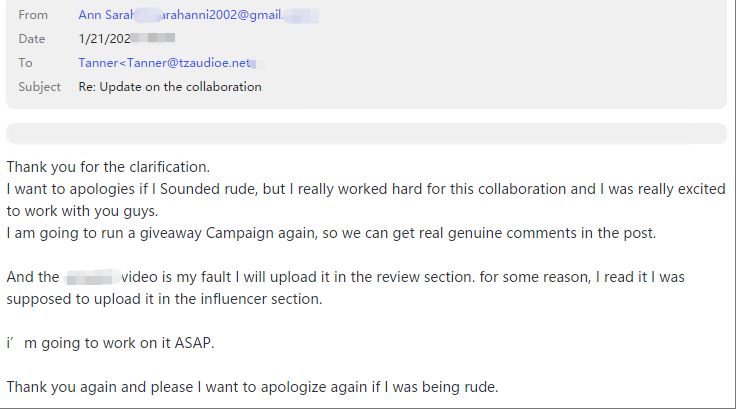Screen dimensions: 736x409
Task: Click the line to work with you guys
Action: click(82, 211)
